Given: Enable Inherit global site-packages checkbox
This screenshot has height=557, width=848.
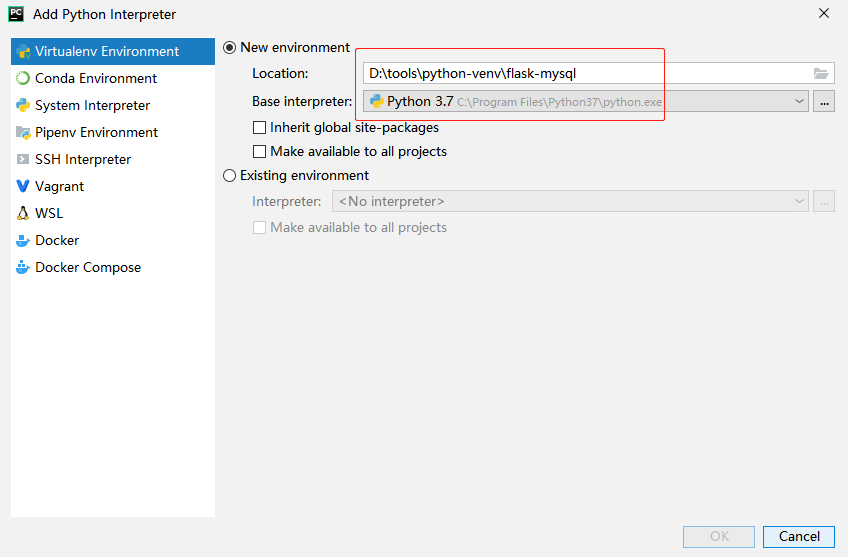Looking at the screenshot, I should coord(260,128).
